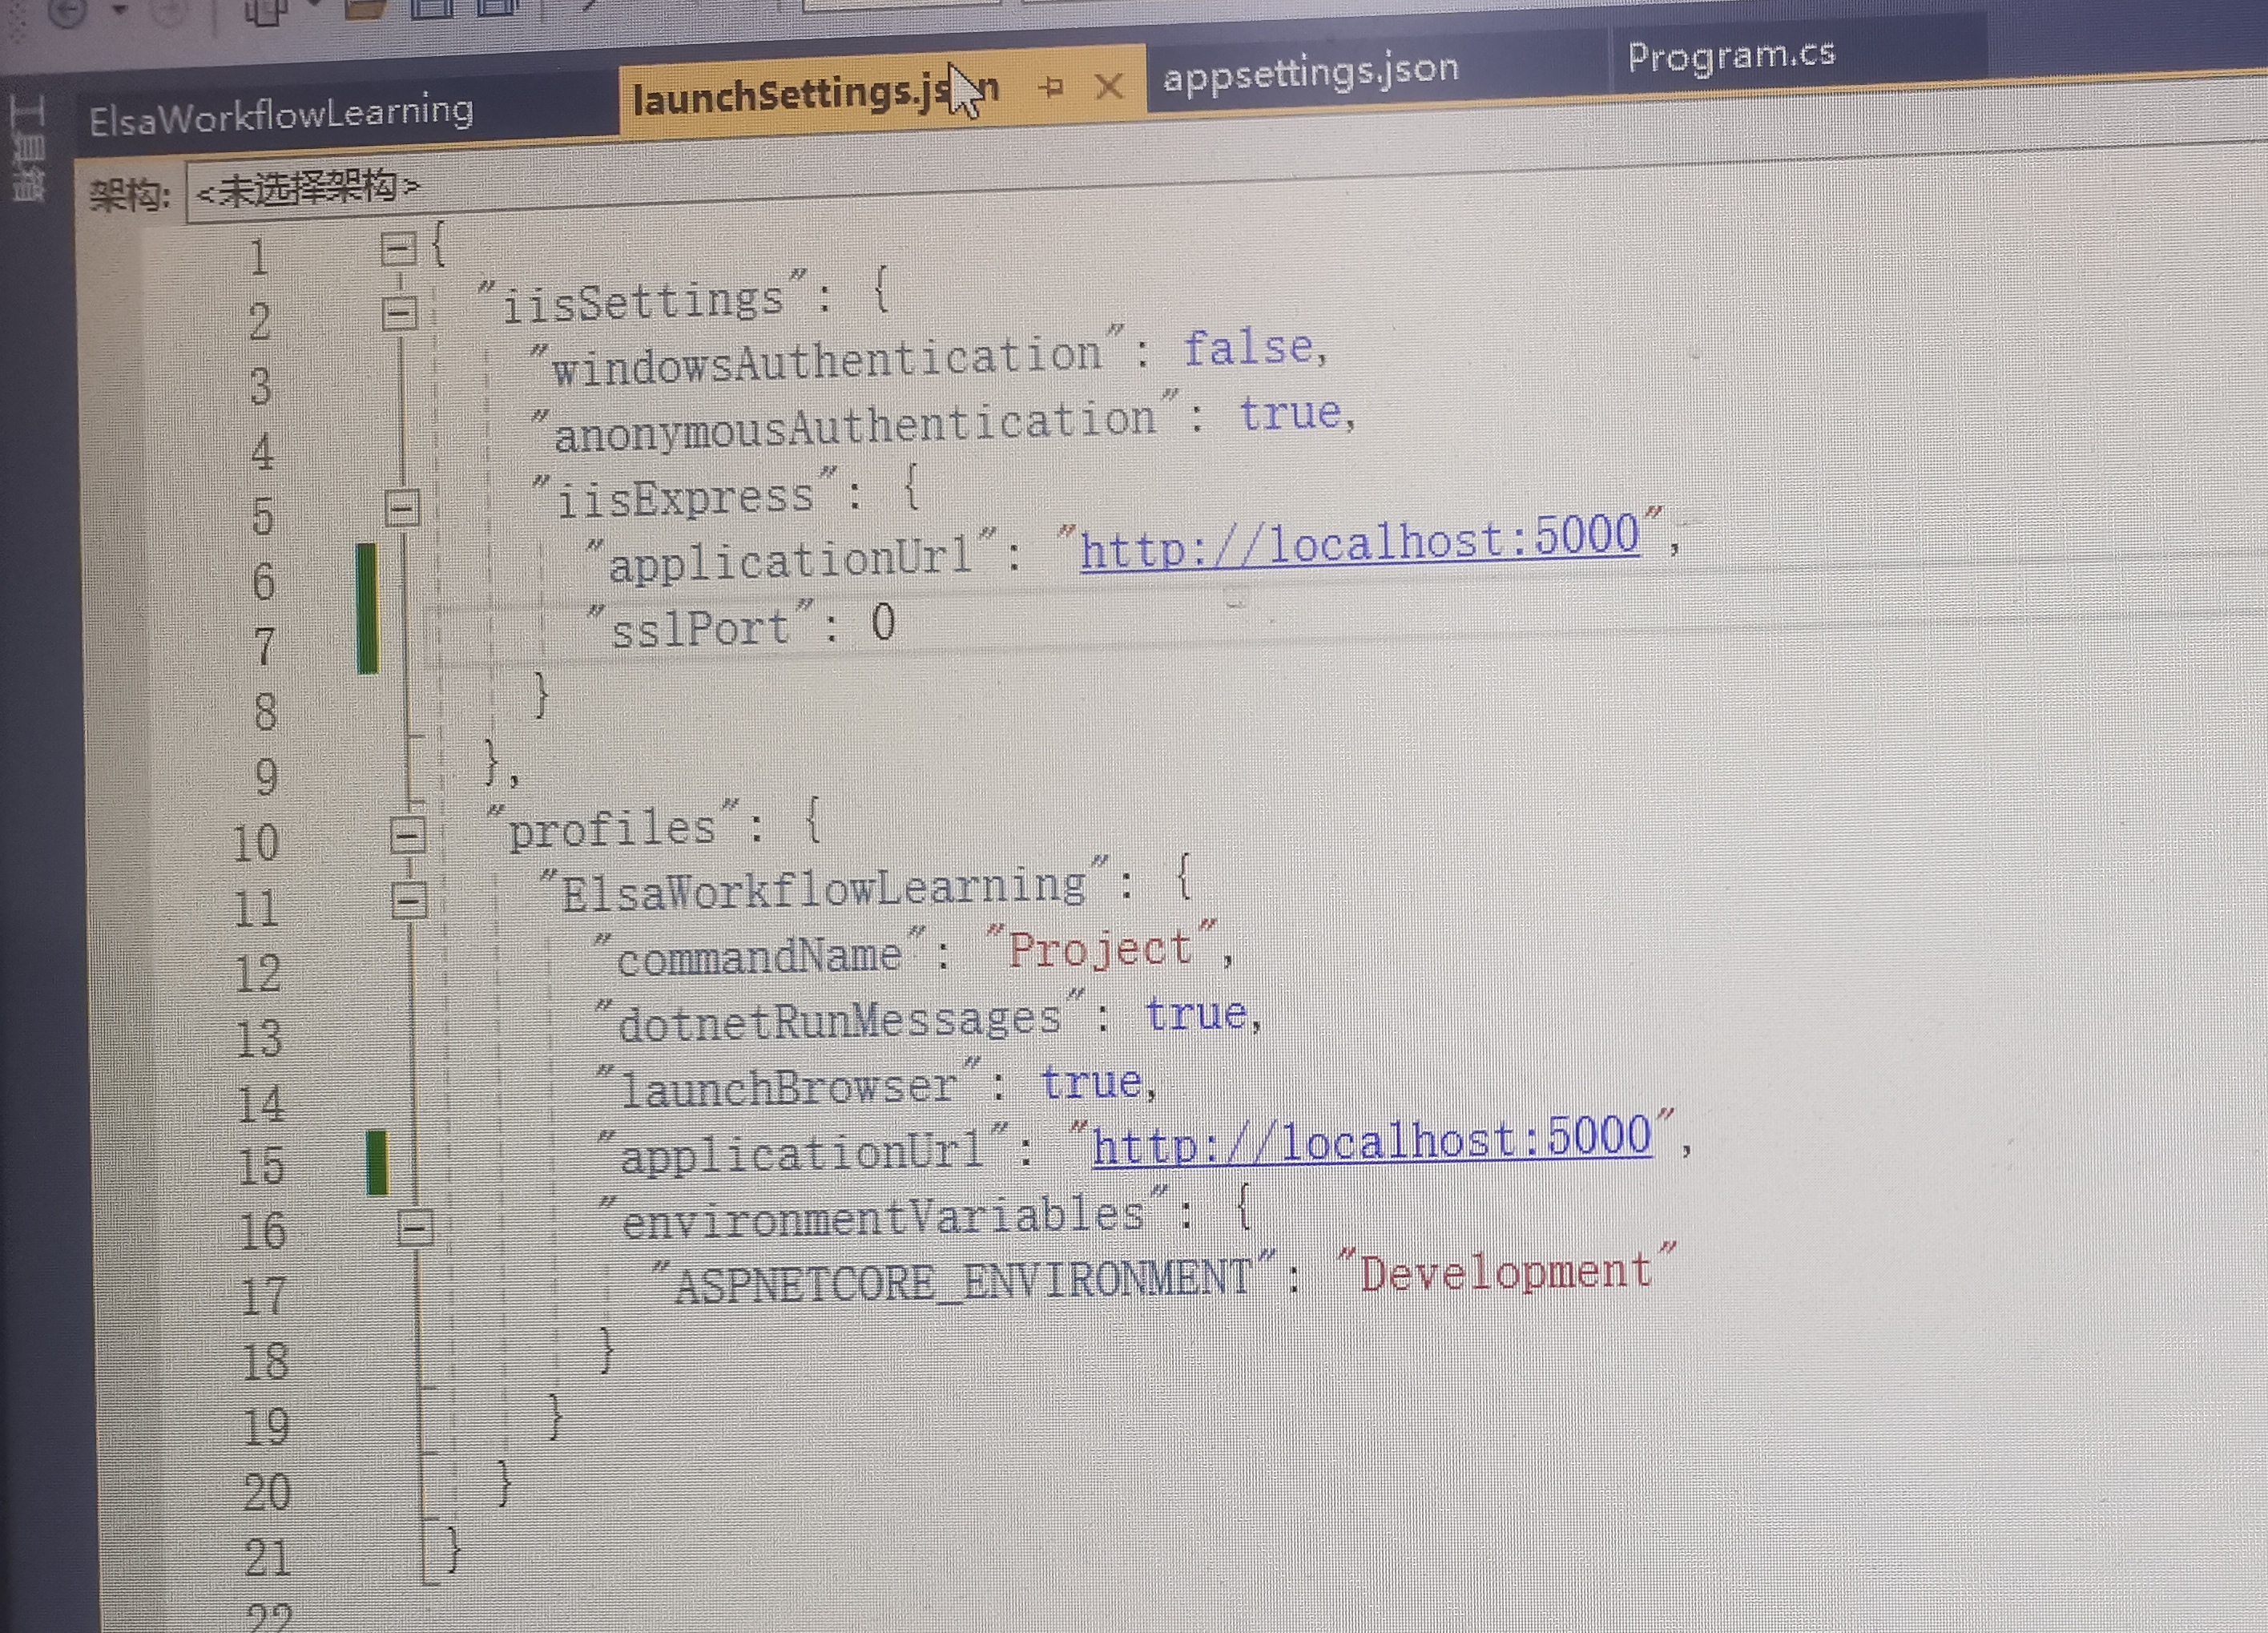Close the launchSettings.json tab
Image resolution: width=2268 pixels, height=1633 pixels.
pyautogui.click(x=1109, y=87)
